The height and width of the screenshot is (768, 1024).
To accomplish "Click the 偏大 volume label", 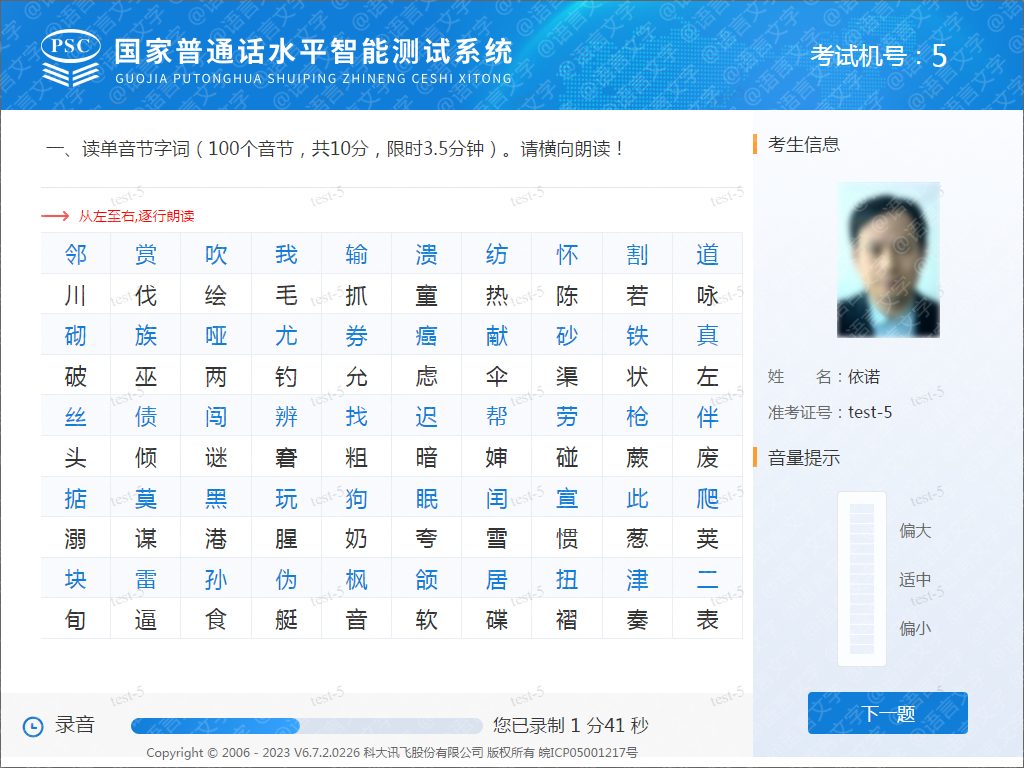I will click(915, 530).
